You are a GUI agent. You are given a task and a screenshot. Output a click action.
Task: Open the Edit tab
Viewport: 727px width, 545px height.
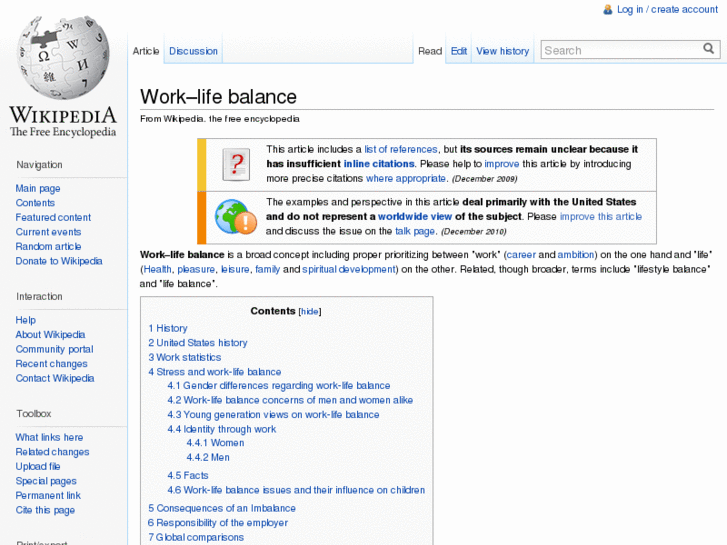[x=459, y=51]
